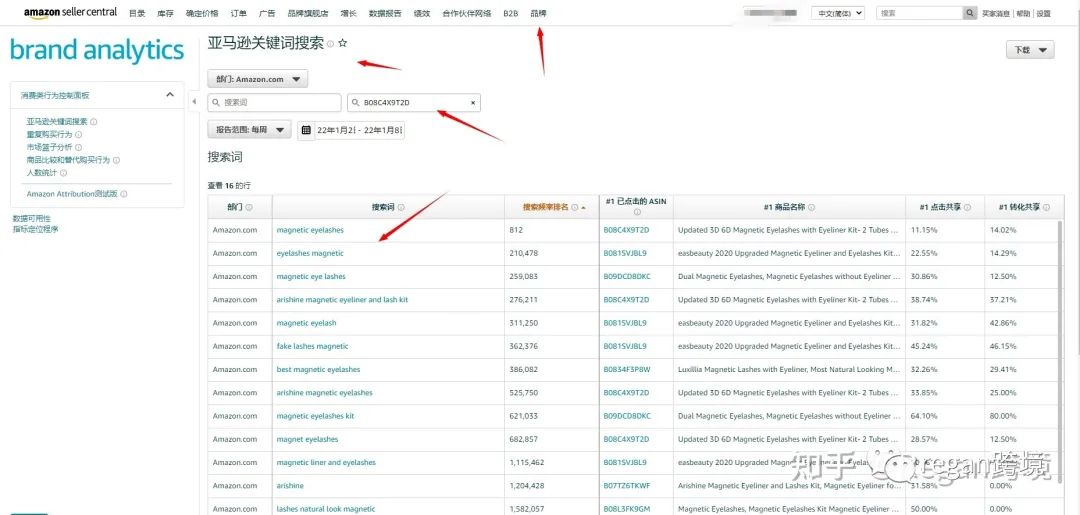
Task: Open the 合作伙伴网络 menu
Action: [x=466, y=13]
